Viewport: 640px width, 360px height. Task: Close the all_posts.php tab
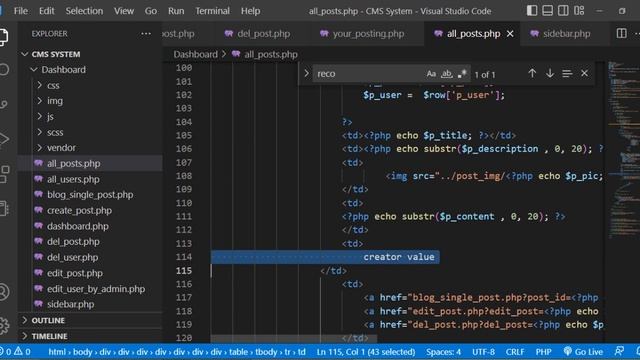click(x=510, y=34)
